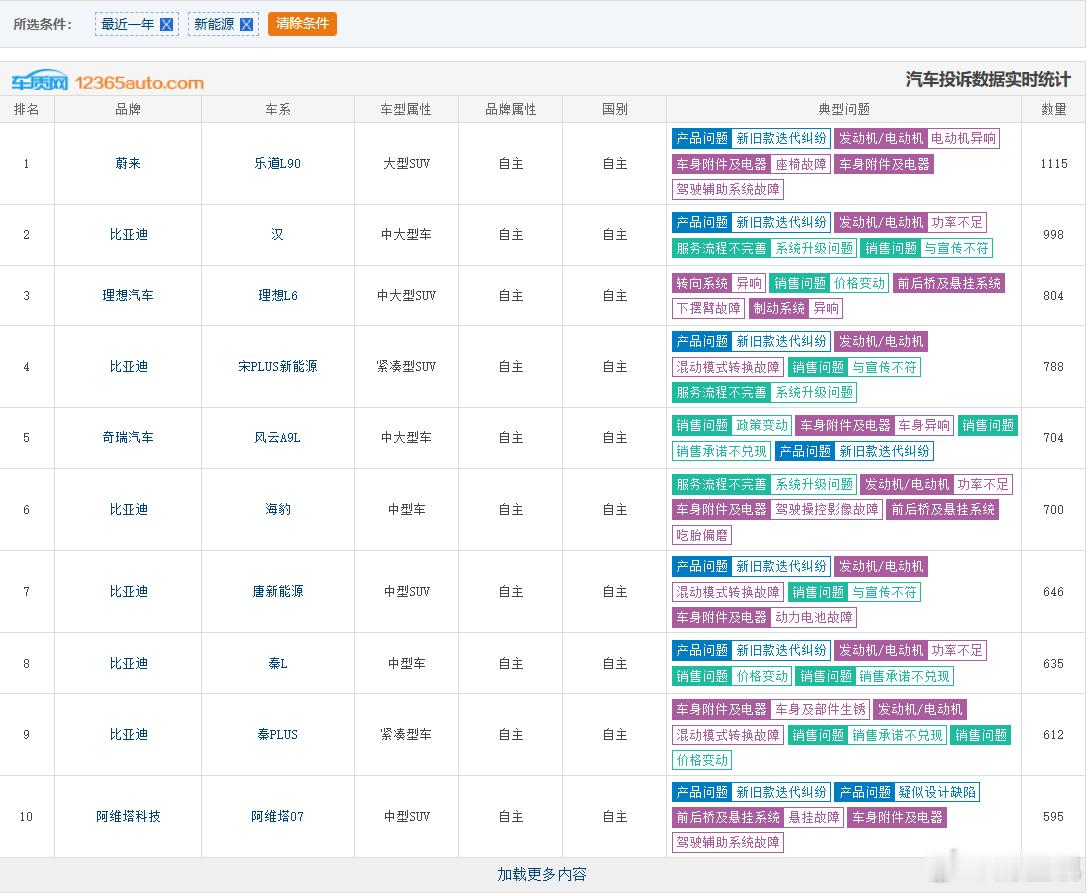The height and width of the screenshot is (893, 1091).
Task: Open the 蔚来 brand link
Action: click(128, 164)
